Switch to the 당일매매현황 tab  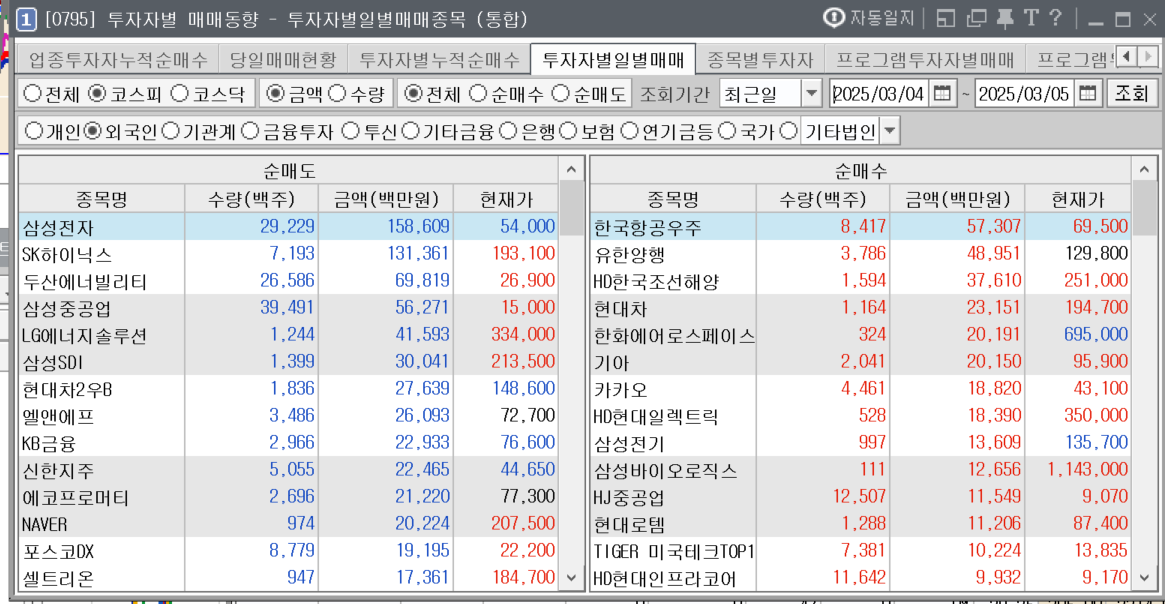[x=283, y=60]
